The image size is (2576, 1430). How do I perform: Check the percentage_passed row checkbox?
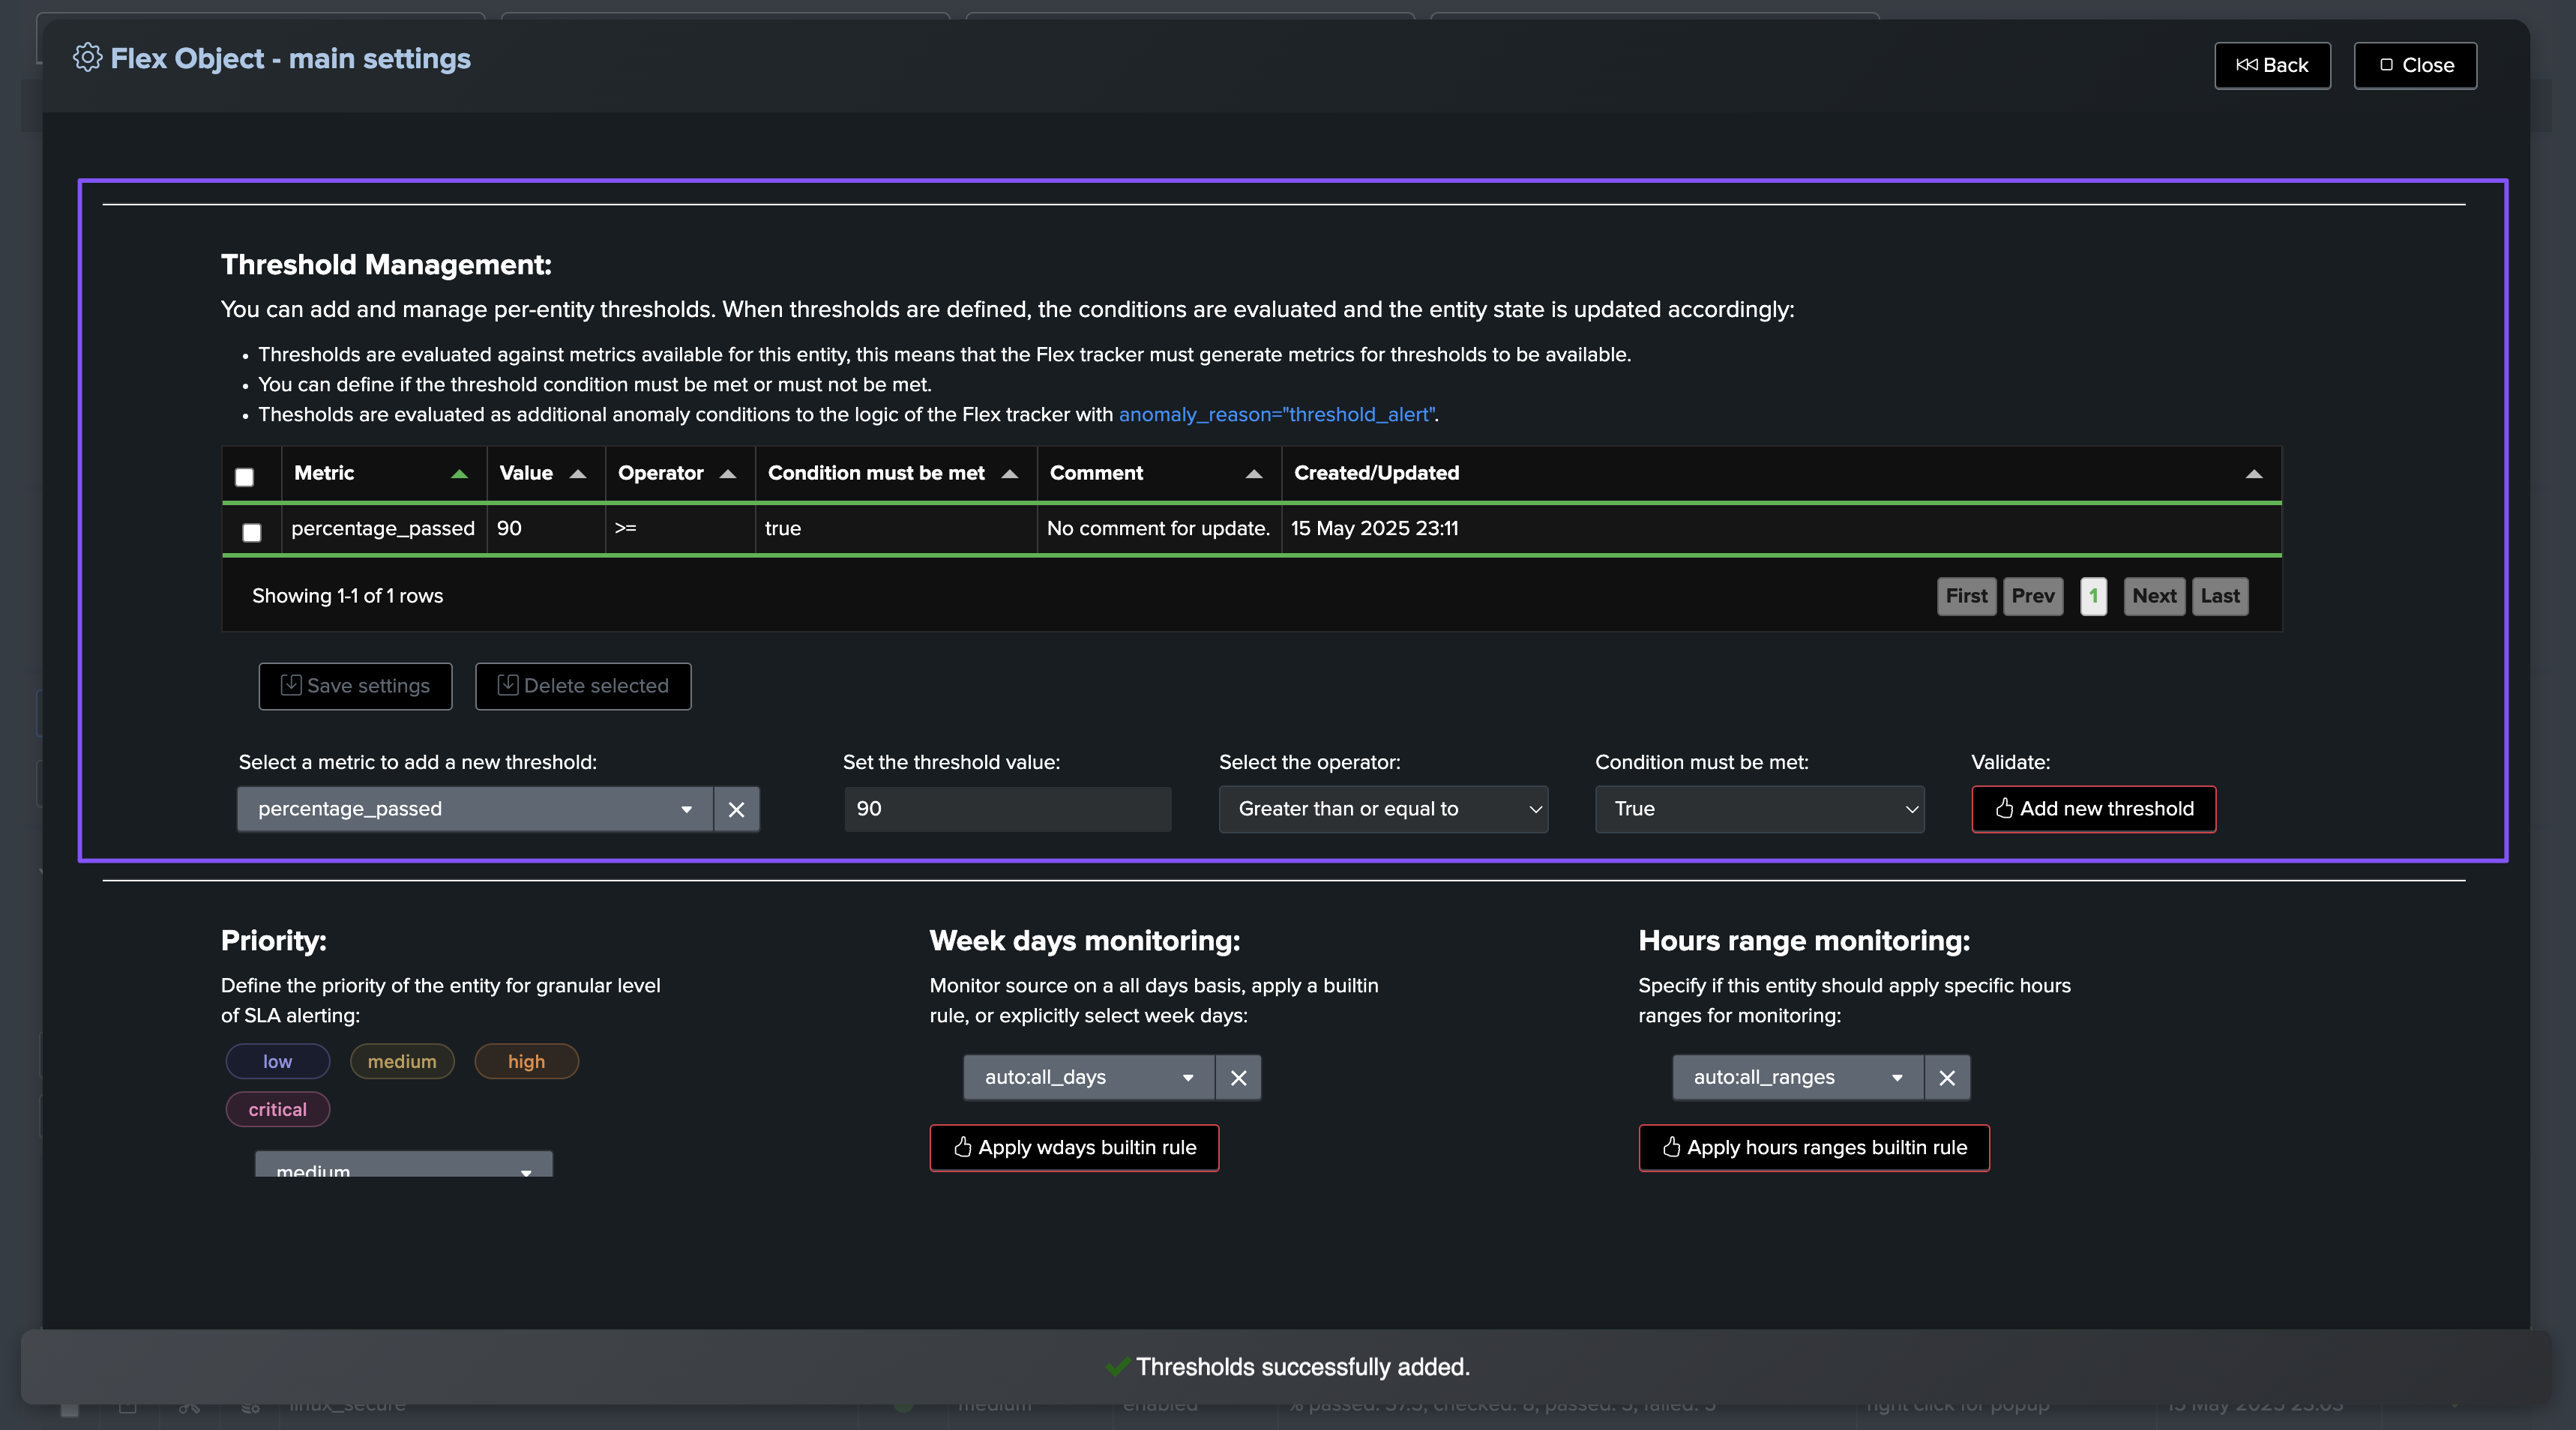(252, 533)
